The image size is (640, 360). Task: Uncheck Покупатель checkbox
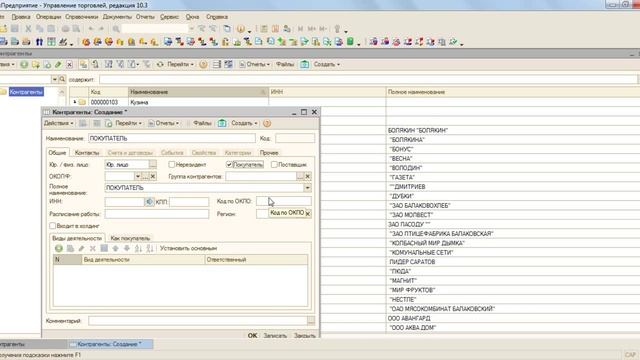click(229, 164)
